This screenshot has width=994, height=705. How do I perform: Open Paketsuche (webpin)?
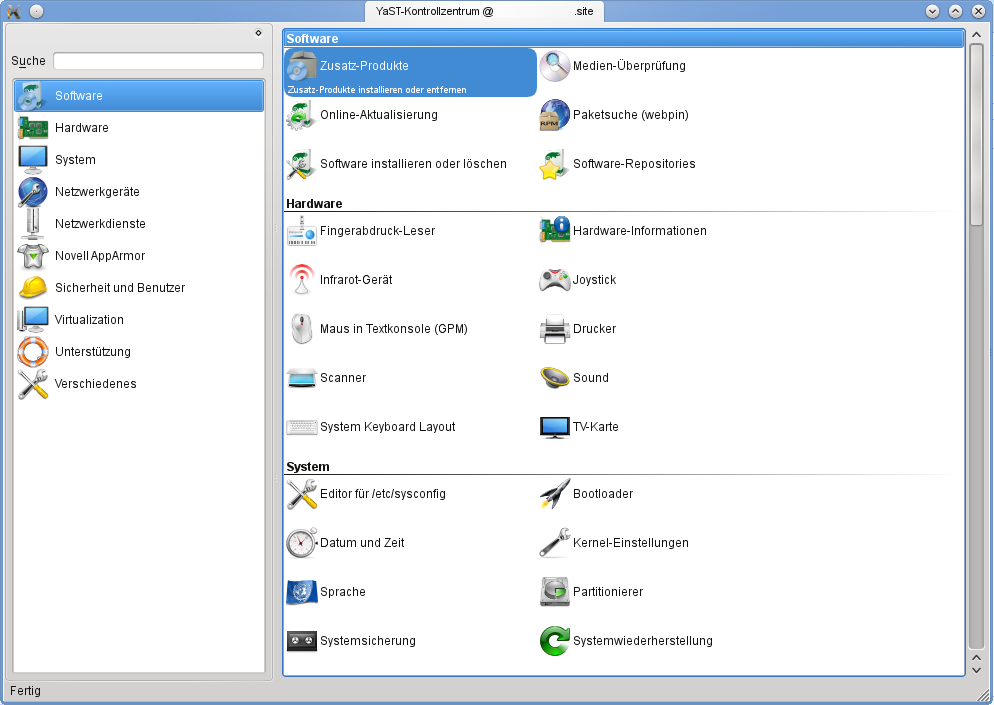tap(614, 115)
